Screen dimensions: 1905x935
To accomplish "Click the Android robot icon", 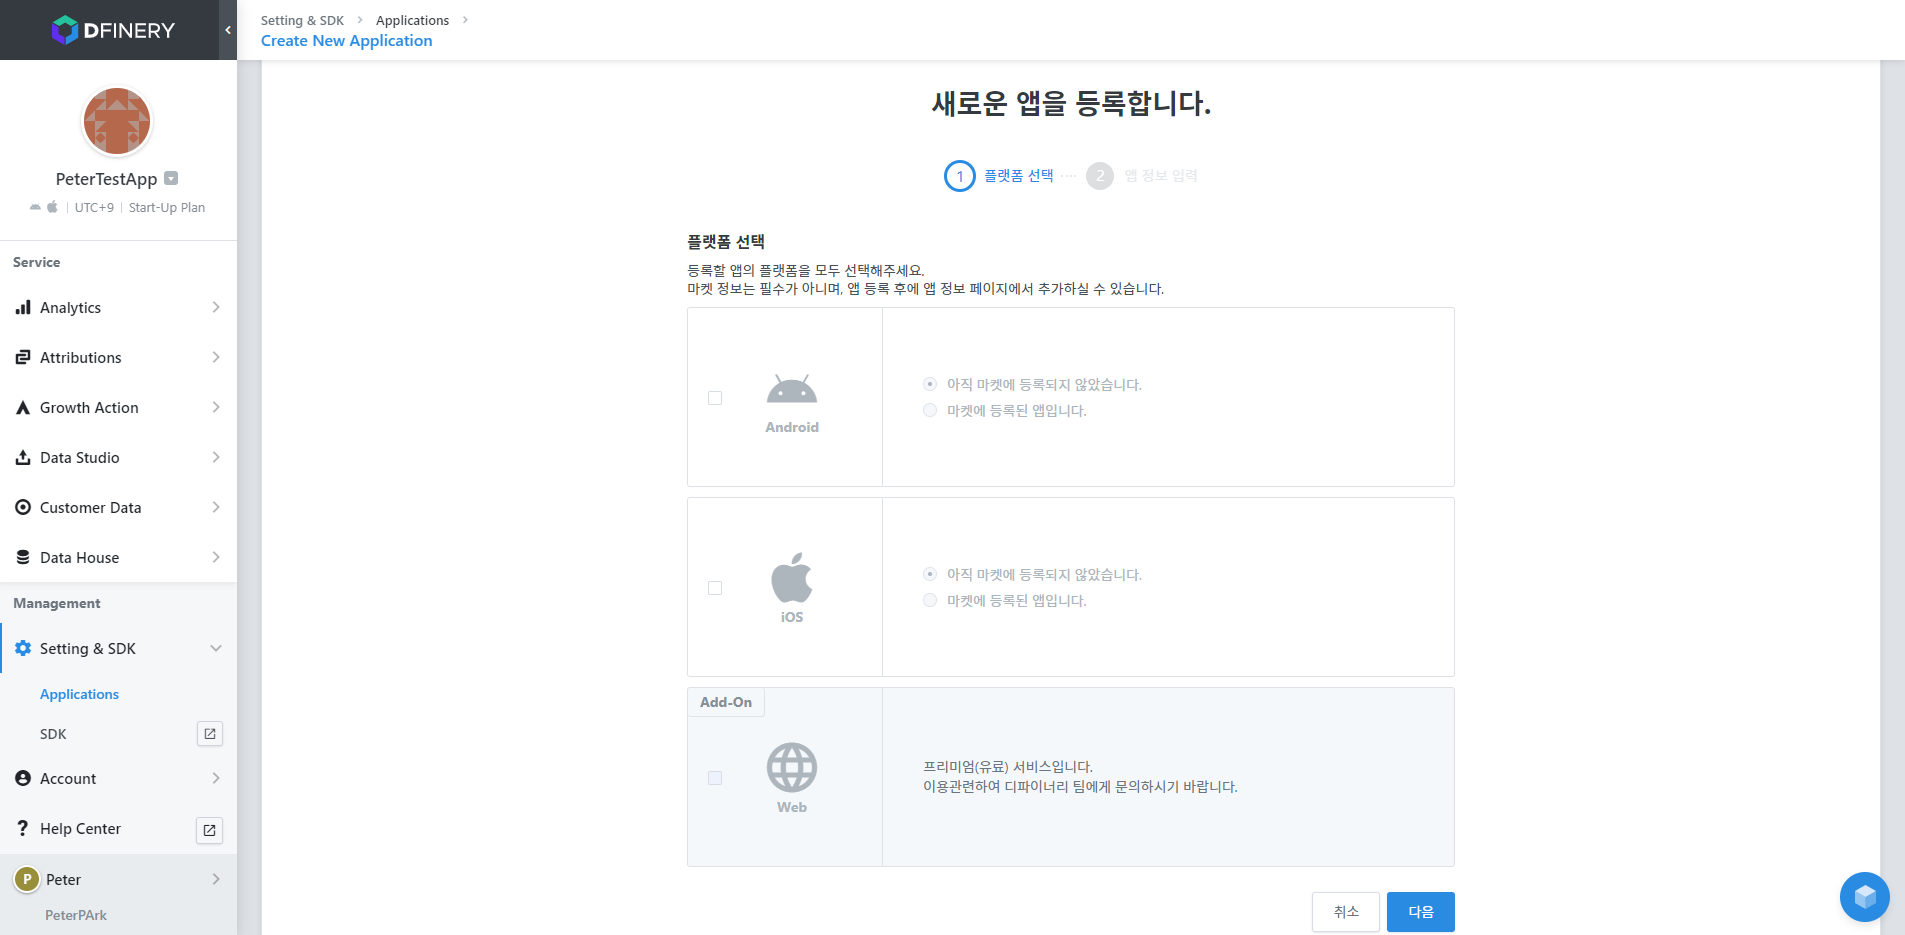I will [x=792, y=389].
